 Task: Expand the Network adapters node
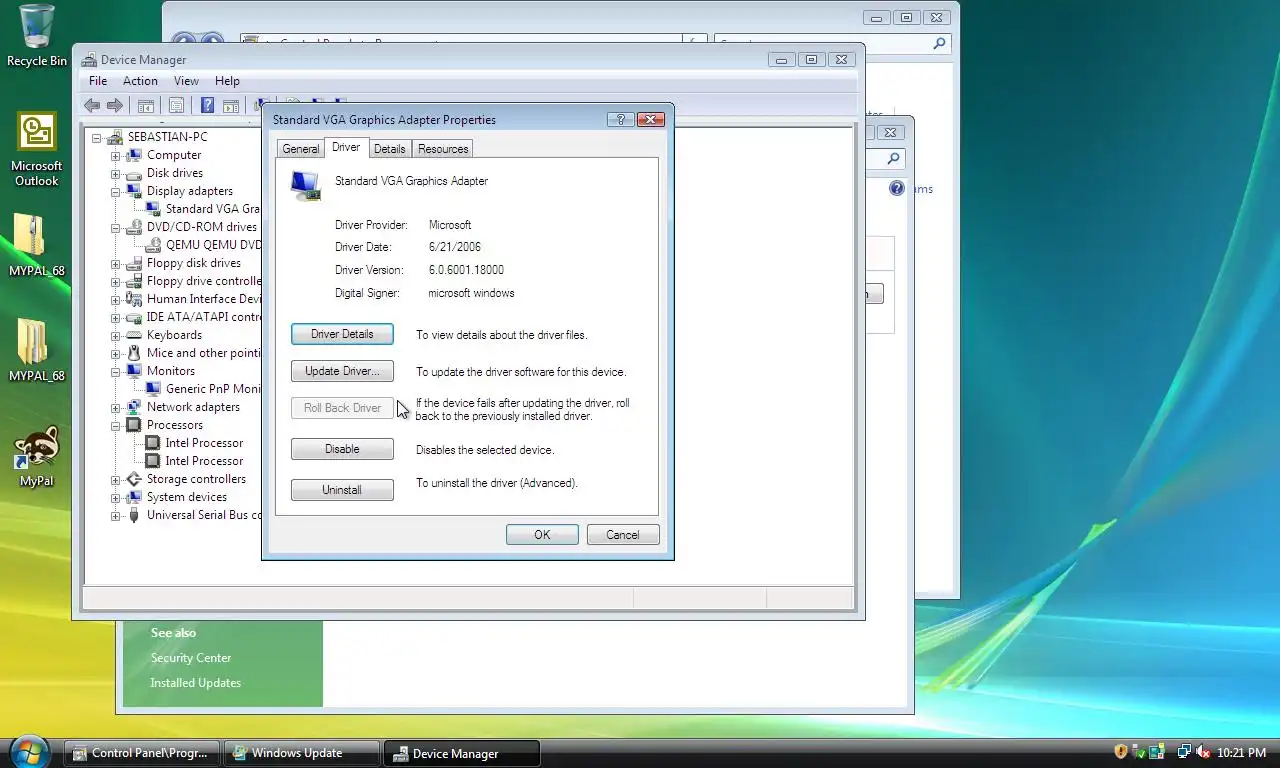(x=115, y=407)
